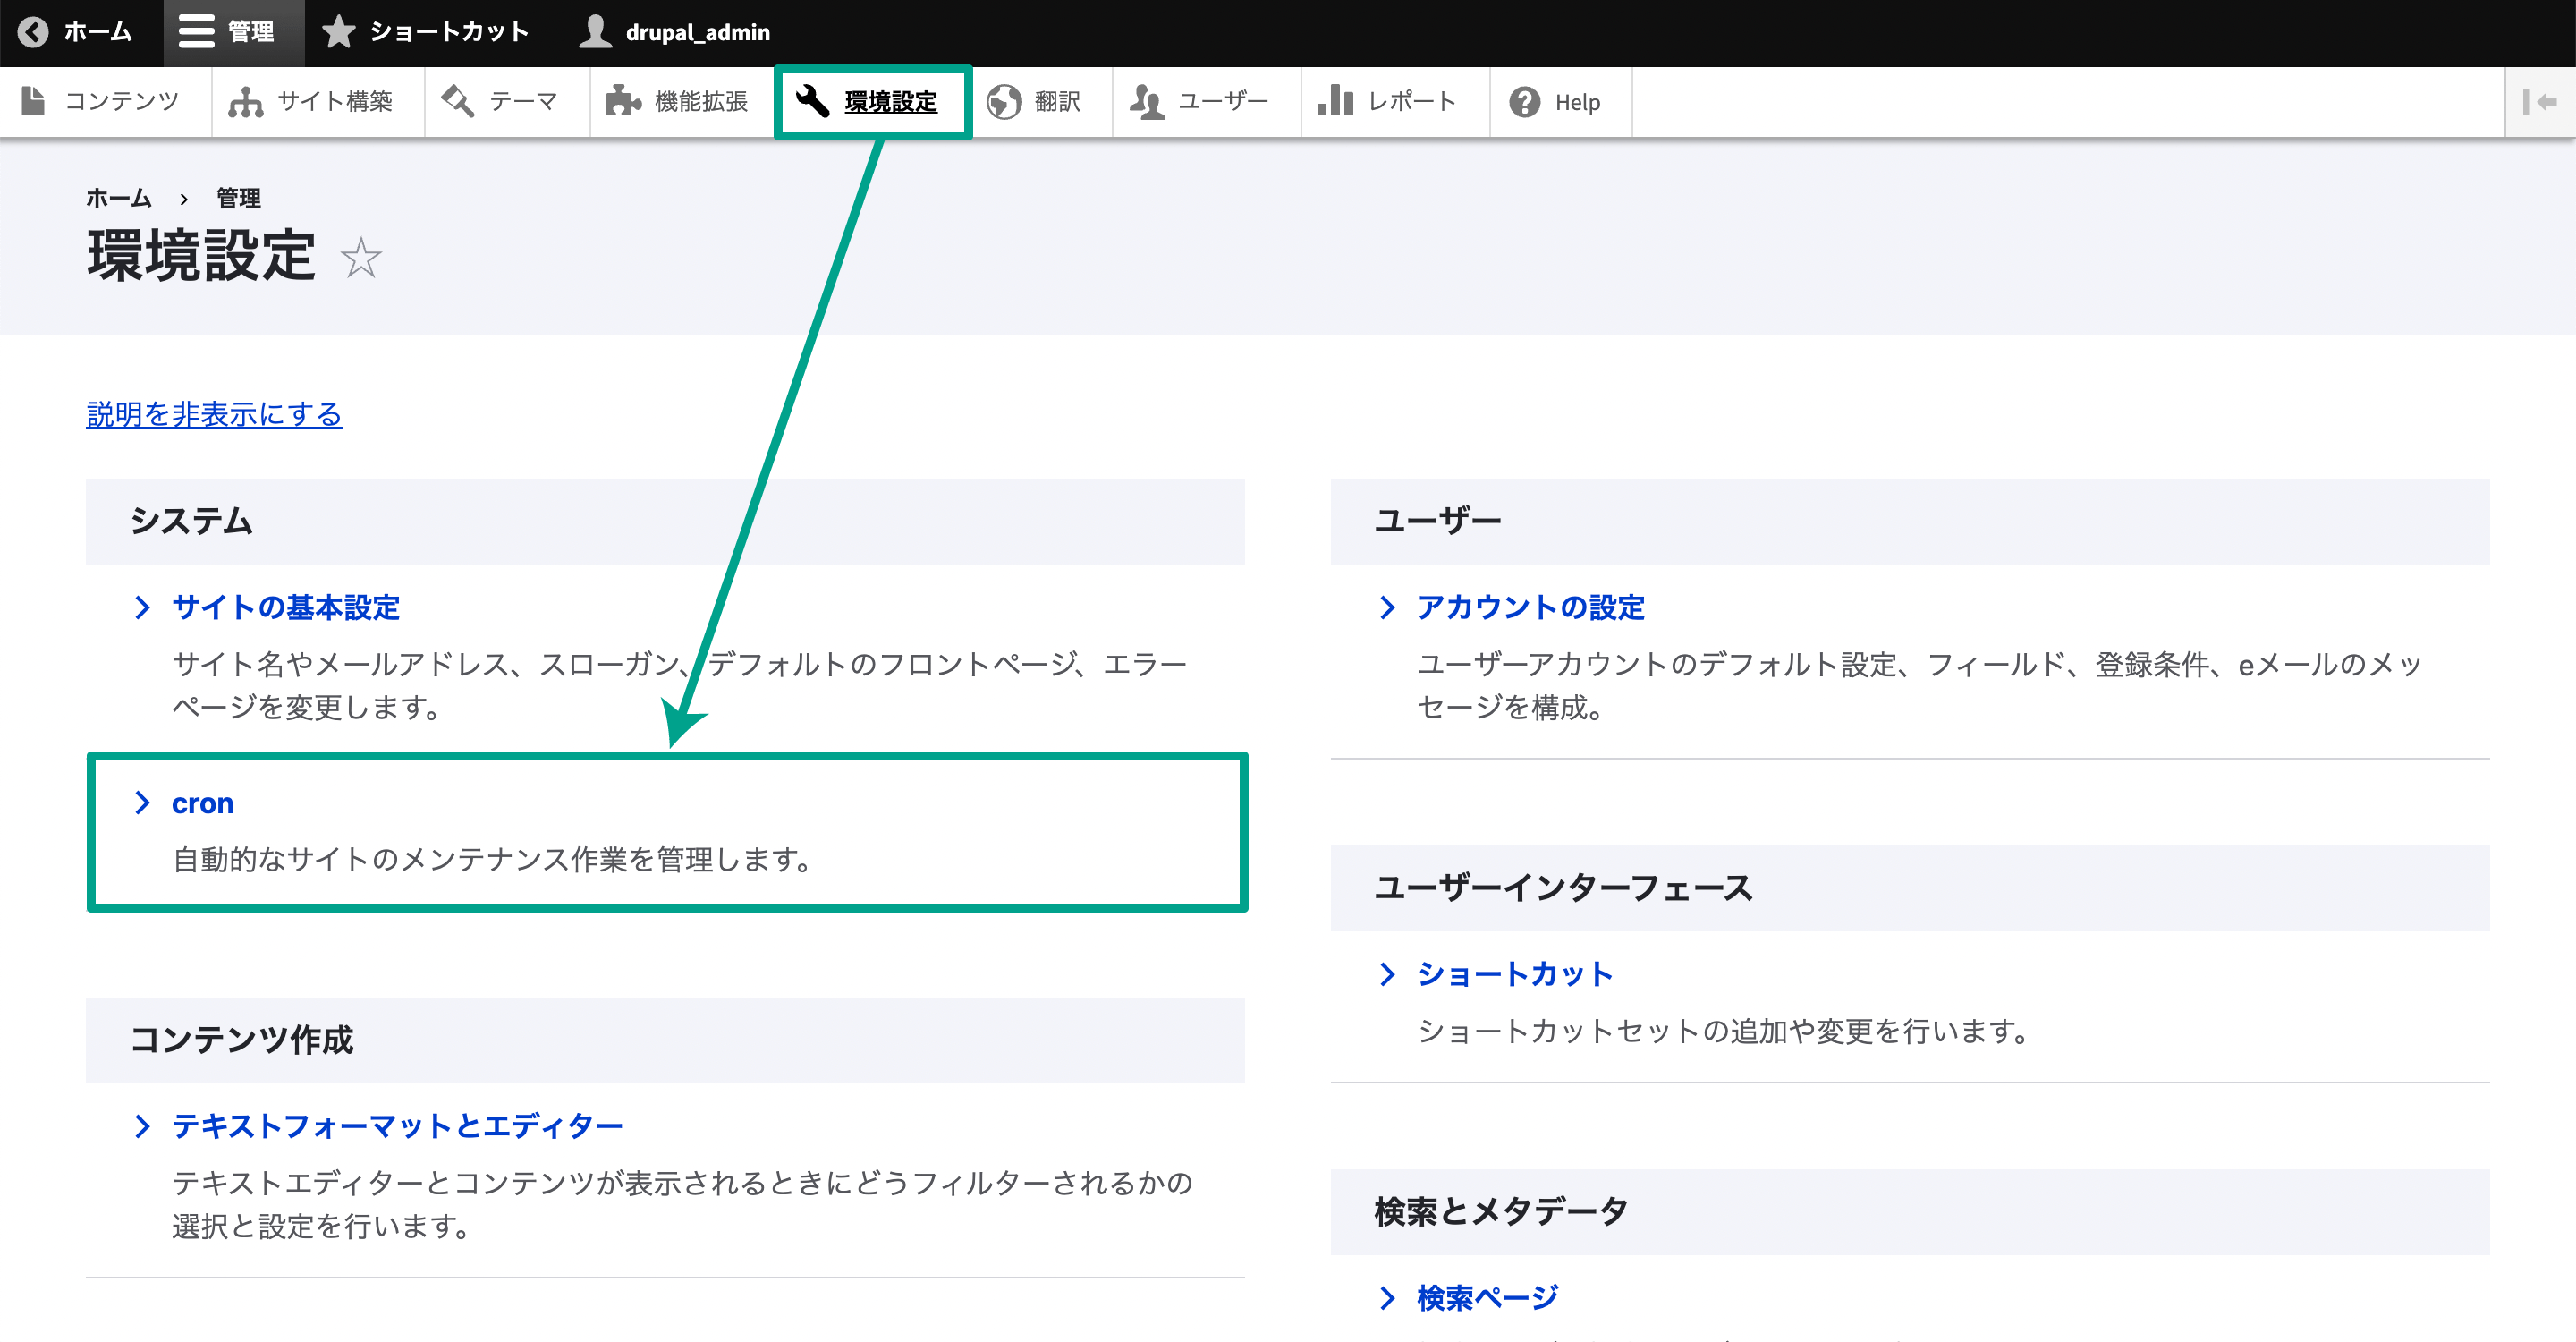Click the ユーザーインターフェース section heading

click(1563, 888)
